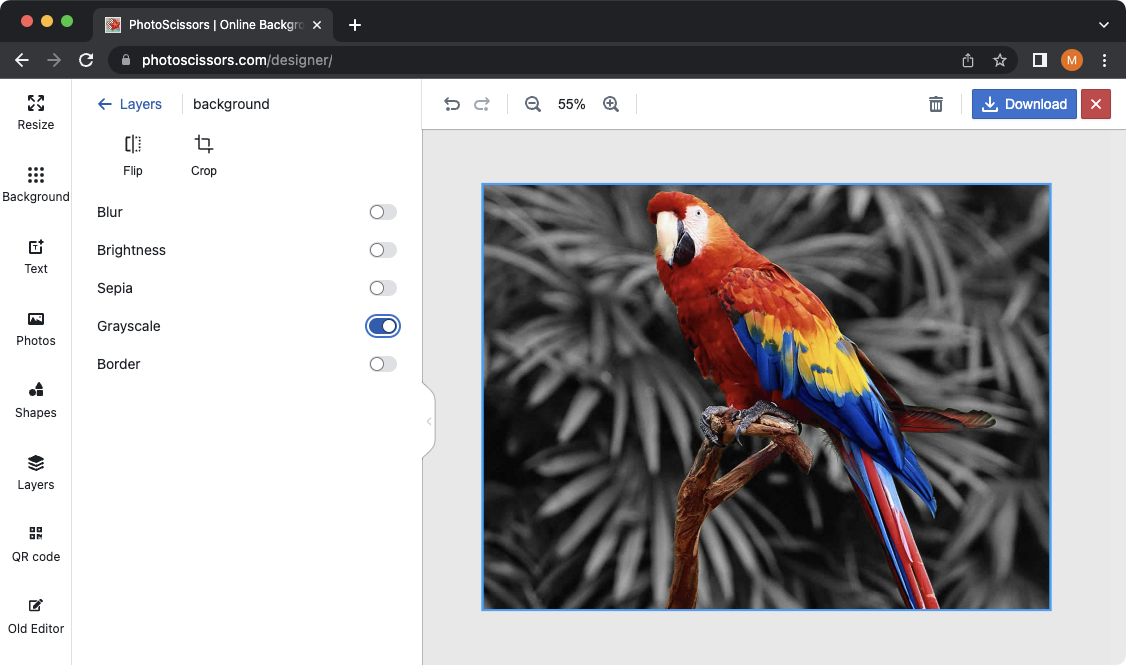Click the redo arrow icon
Image resolution: width=1126 pixels, height=665 pixels.
pyautogui.click(x=482, y=104)
